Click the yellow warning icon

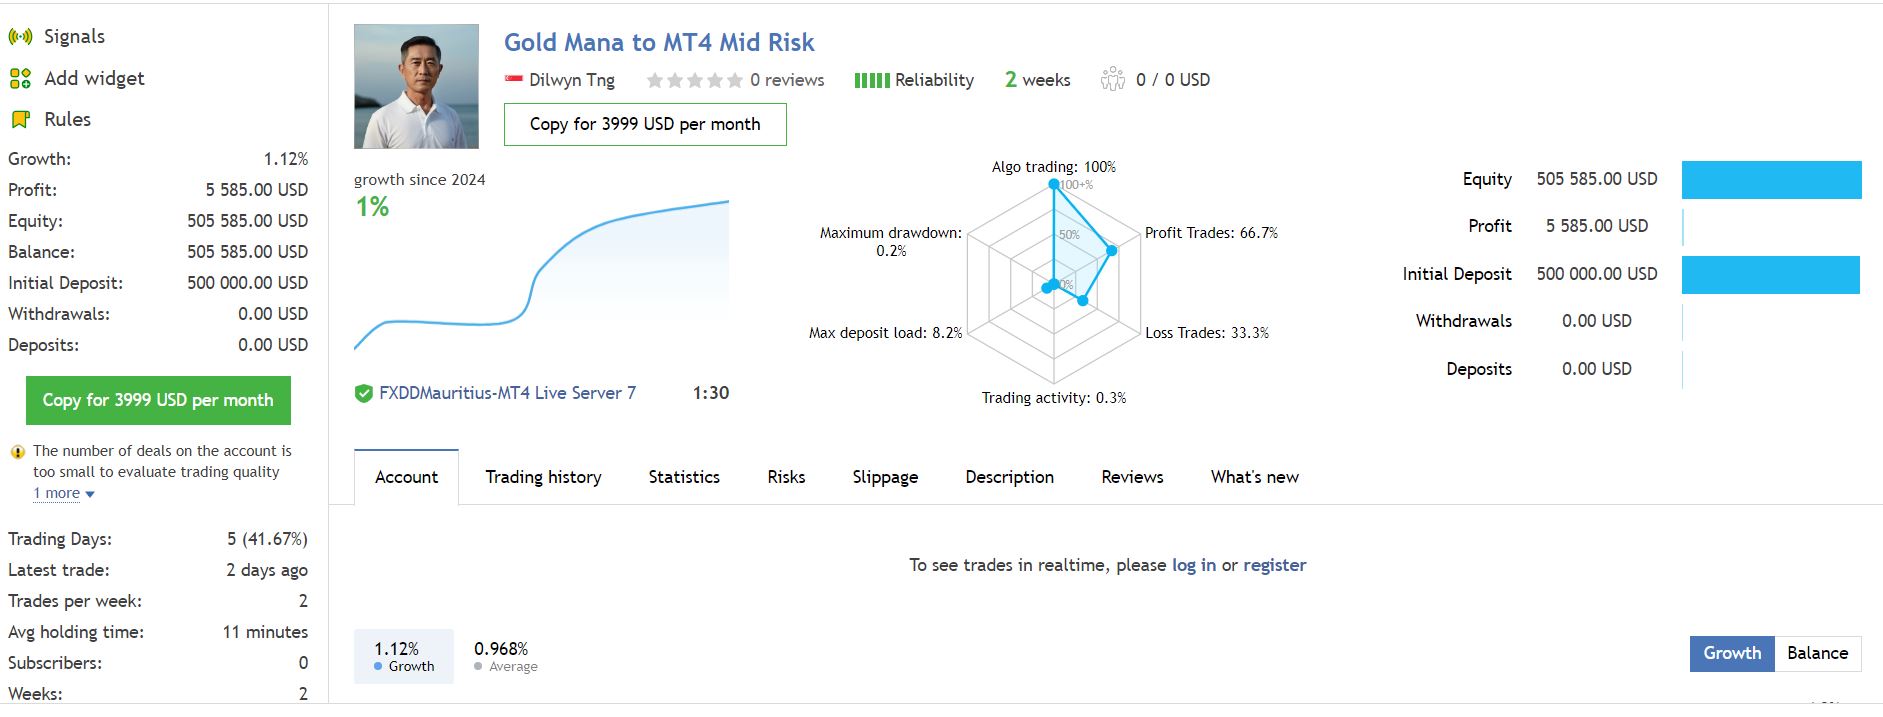coord(17,452)
